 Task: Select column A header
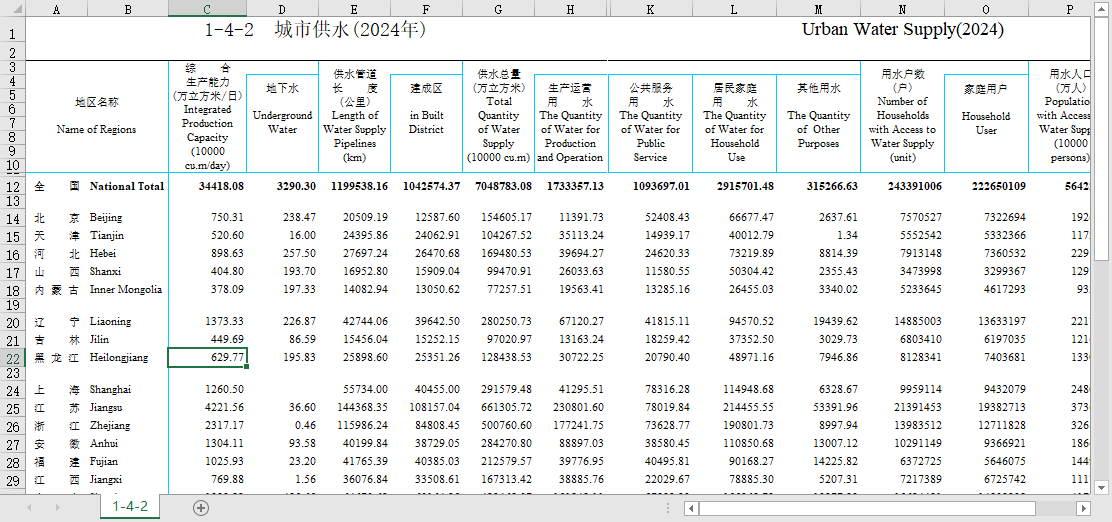click(x=57, y=9)
